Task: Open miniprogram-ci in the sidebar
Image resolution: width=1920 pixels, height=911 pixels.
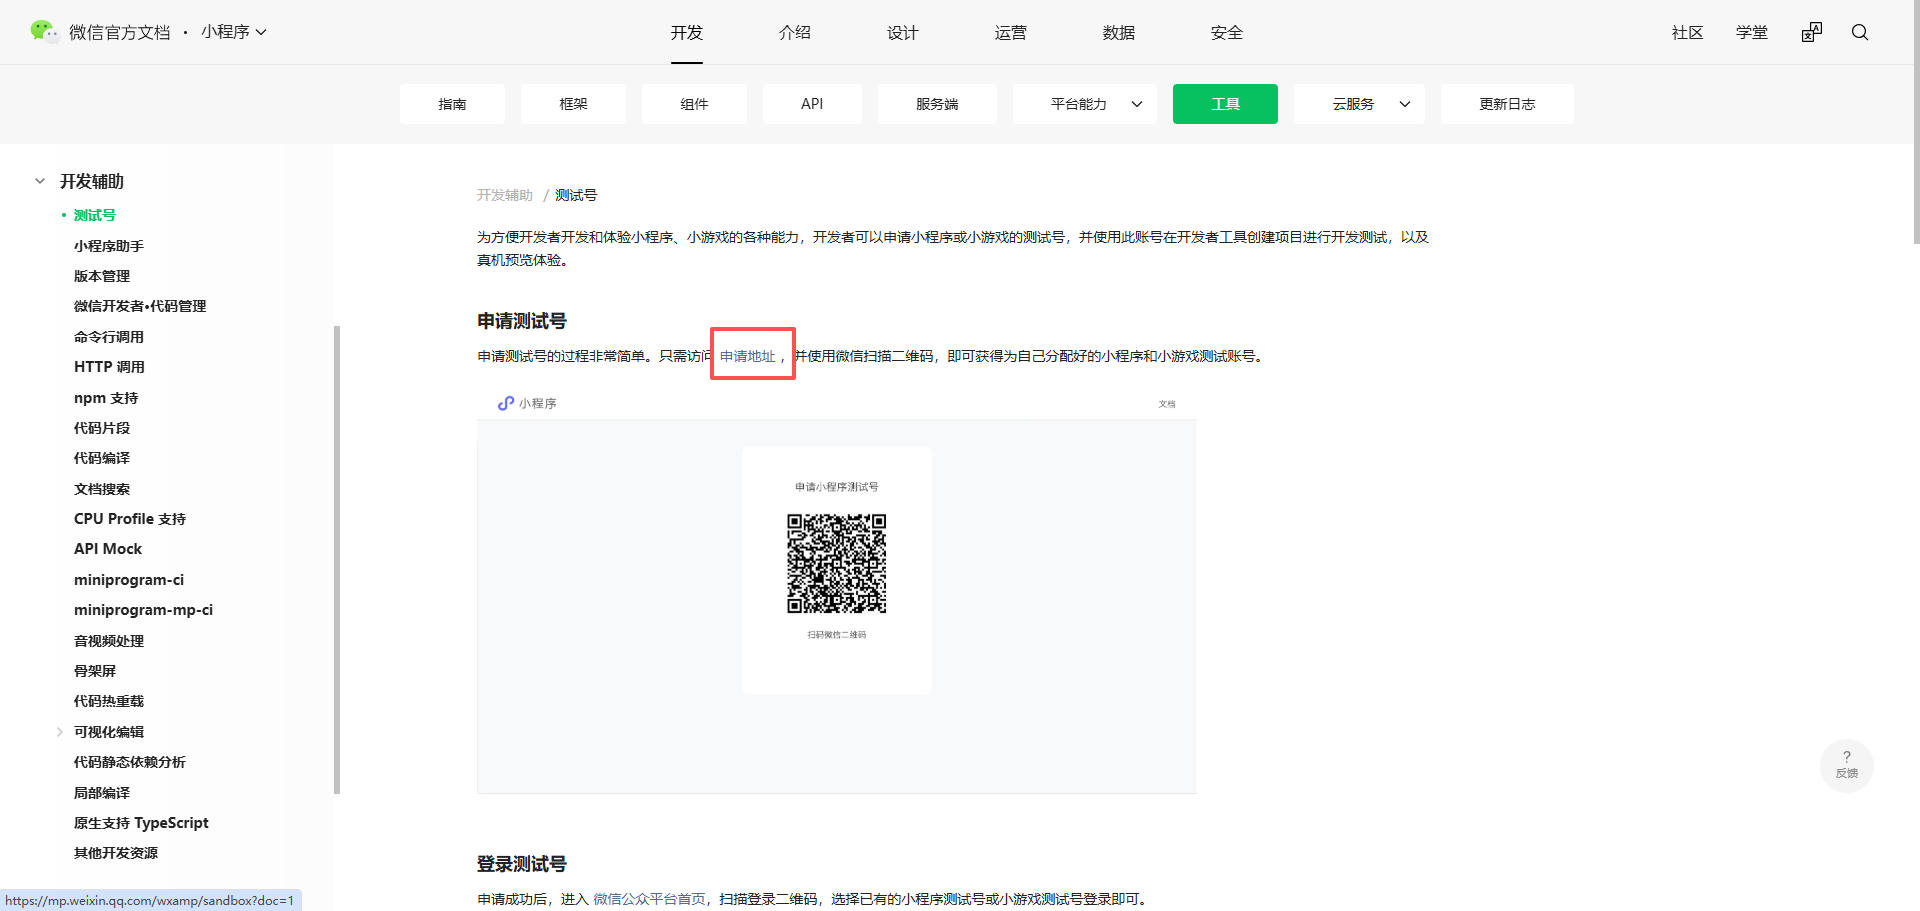Action: (x=129, y=580)
